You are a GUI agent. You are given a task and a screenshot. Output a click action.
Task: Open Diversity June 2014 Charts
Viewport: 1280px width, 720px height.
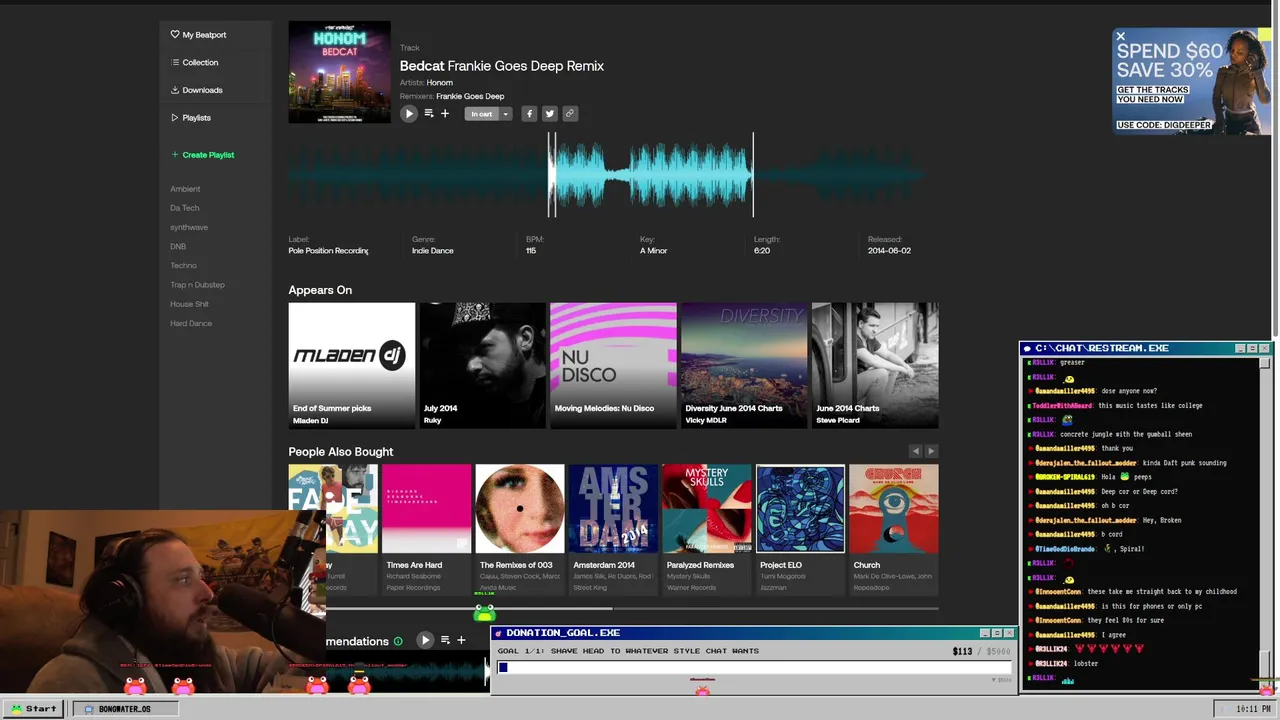pyautogui.click(x=744, y=365)
